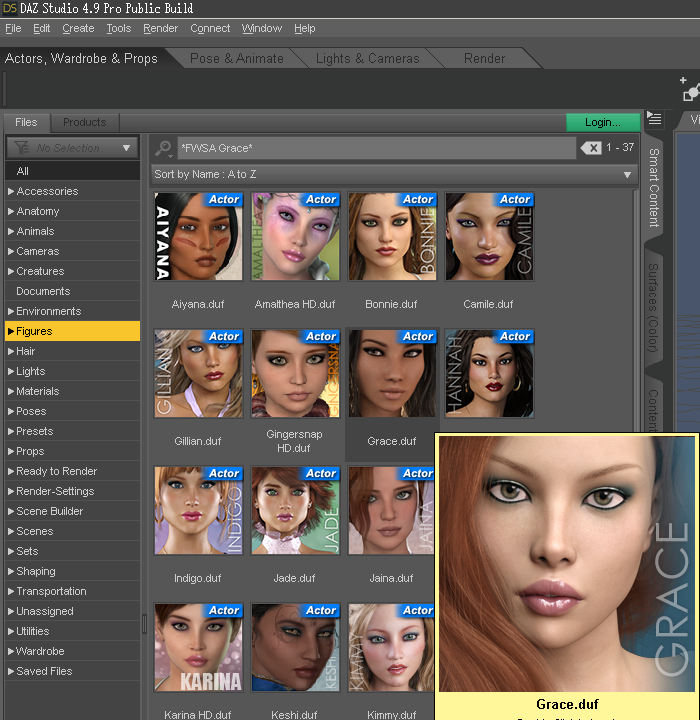
Task: Expand the Hair category arrow
Action: pos(11,351)
